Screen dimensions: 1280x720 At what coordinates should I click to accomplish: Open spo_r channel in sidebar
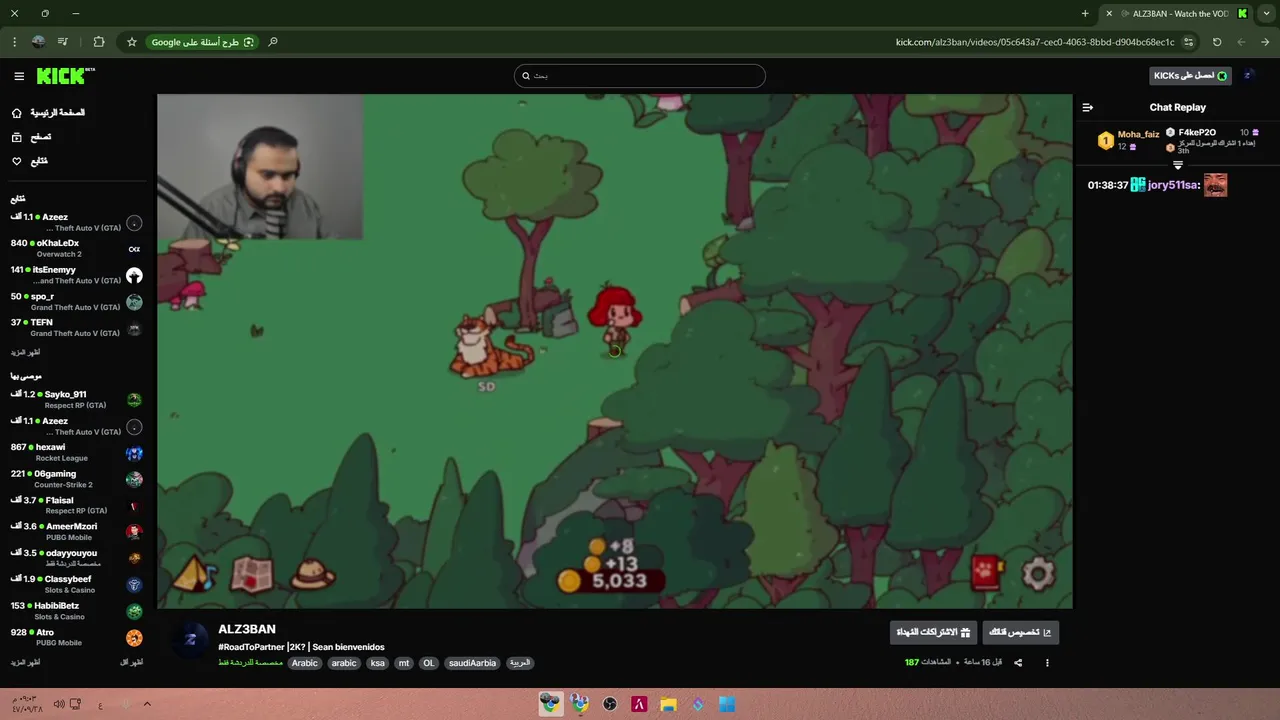(76, 301)
